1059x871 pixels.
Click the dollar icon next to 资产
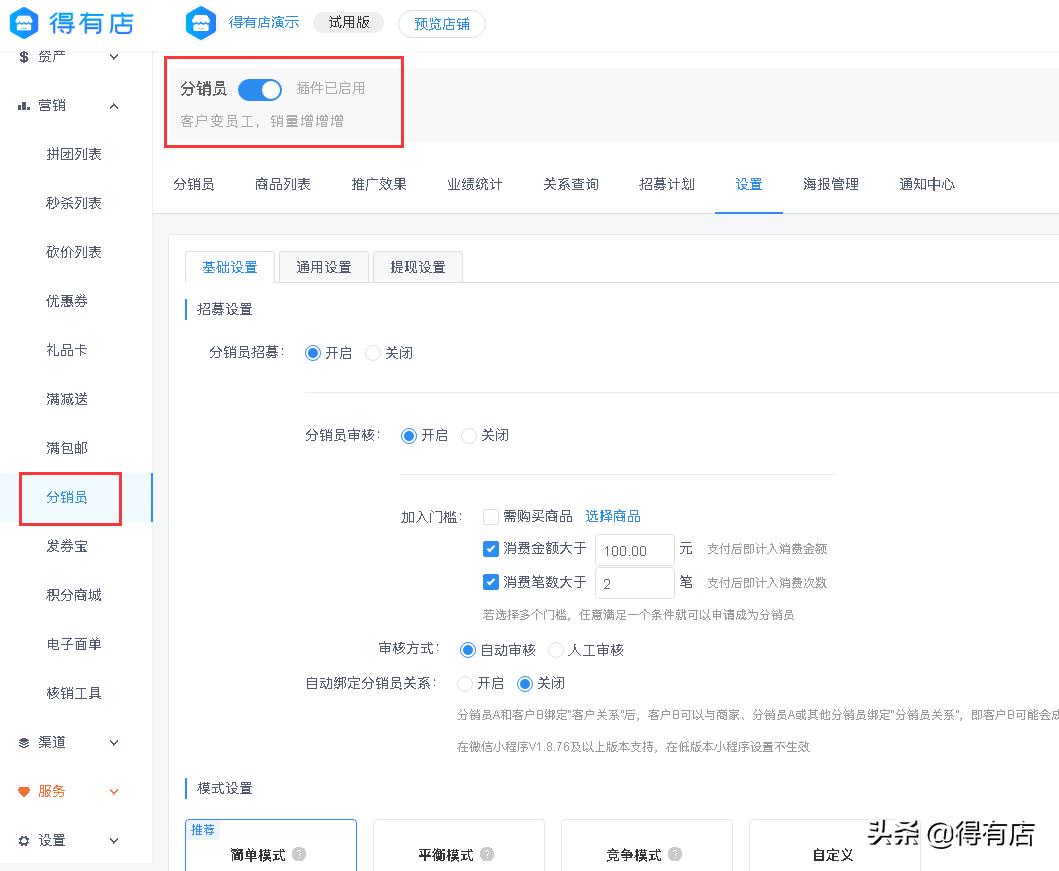pos(25,57)
